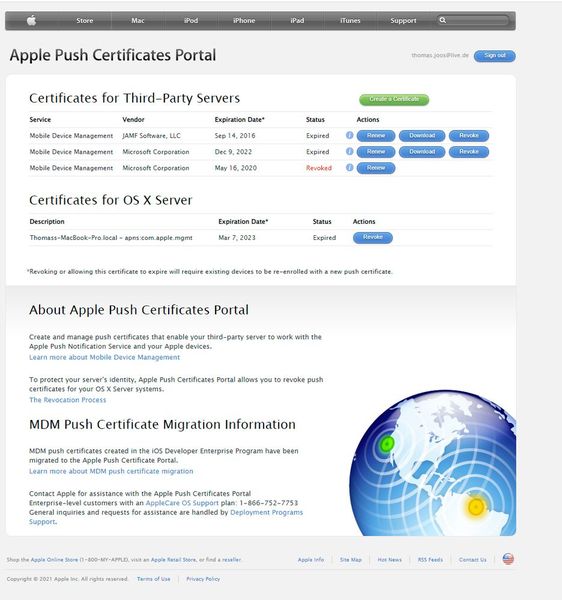Renew the revoked May 16, 2020 certificate
562x600 pixels.
(x=376, y=168)
